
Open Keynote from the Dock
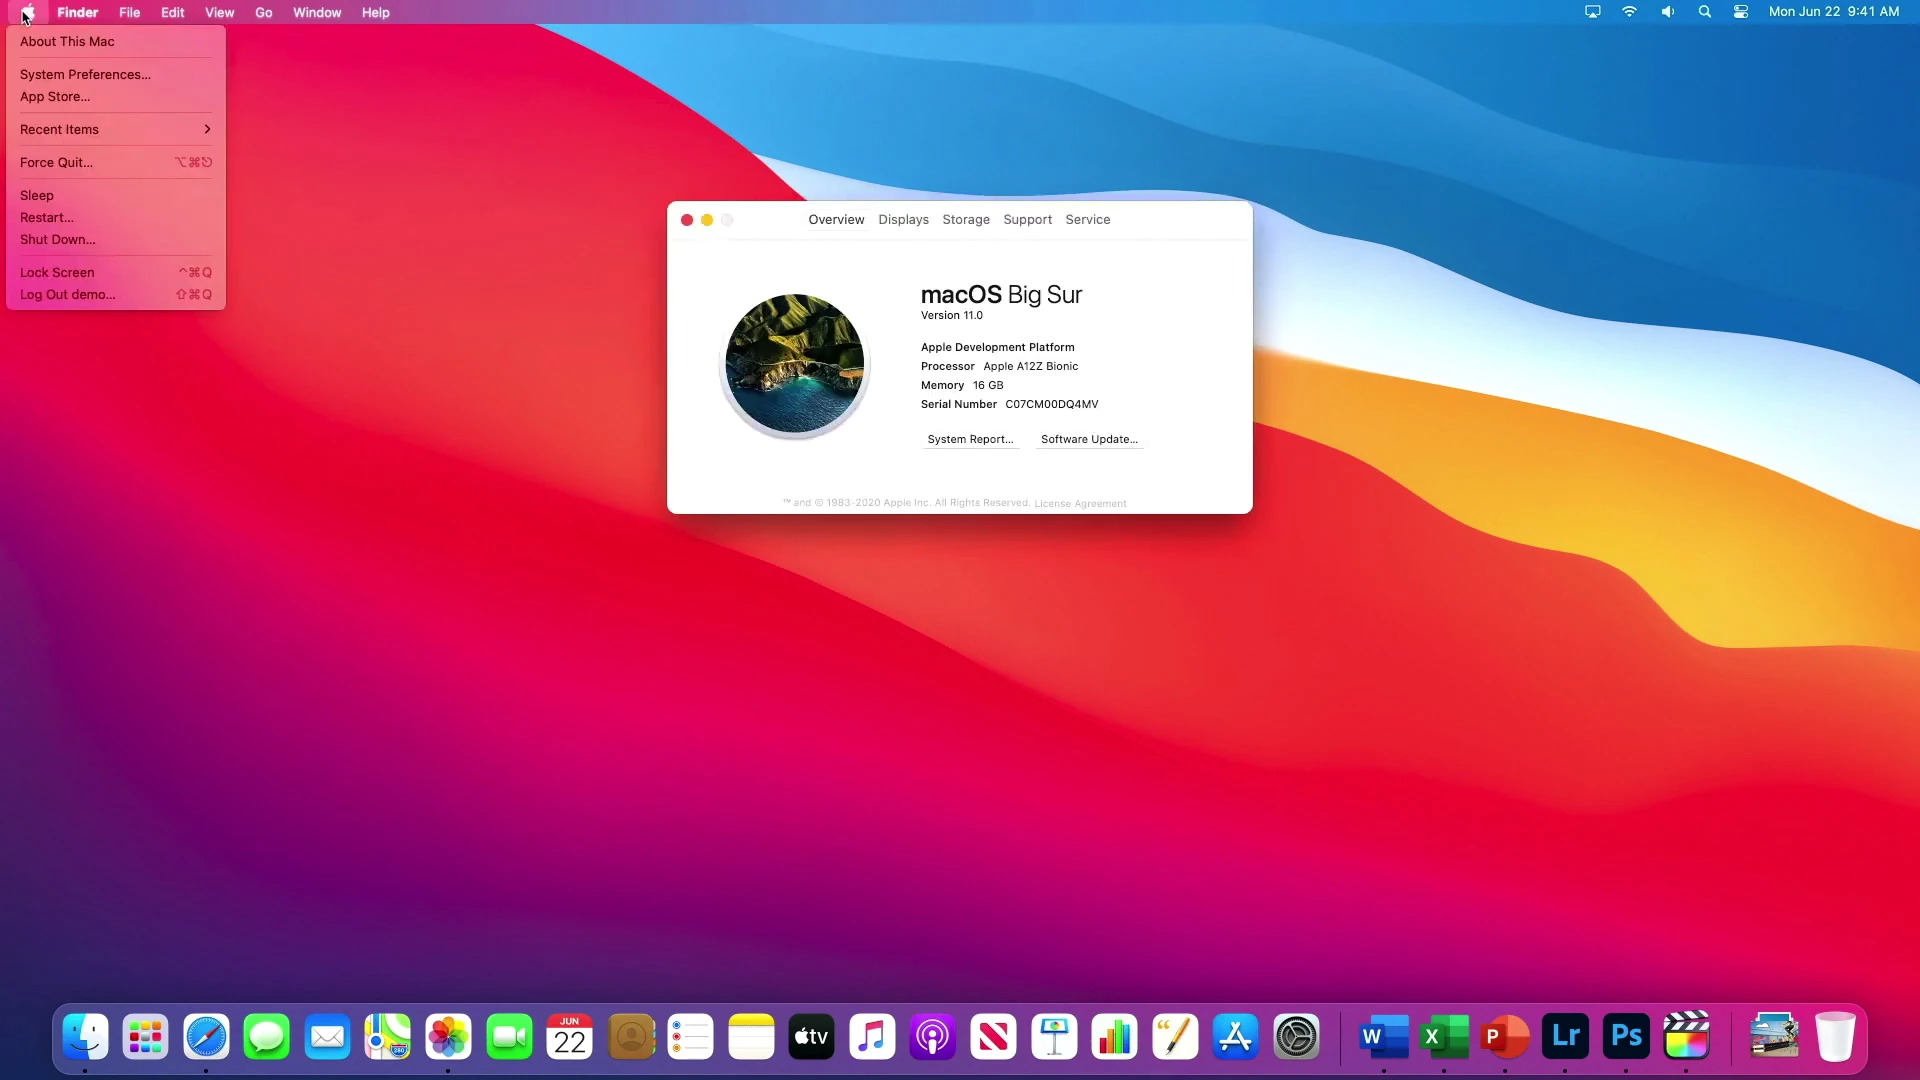point(1054,1037)
